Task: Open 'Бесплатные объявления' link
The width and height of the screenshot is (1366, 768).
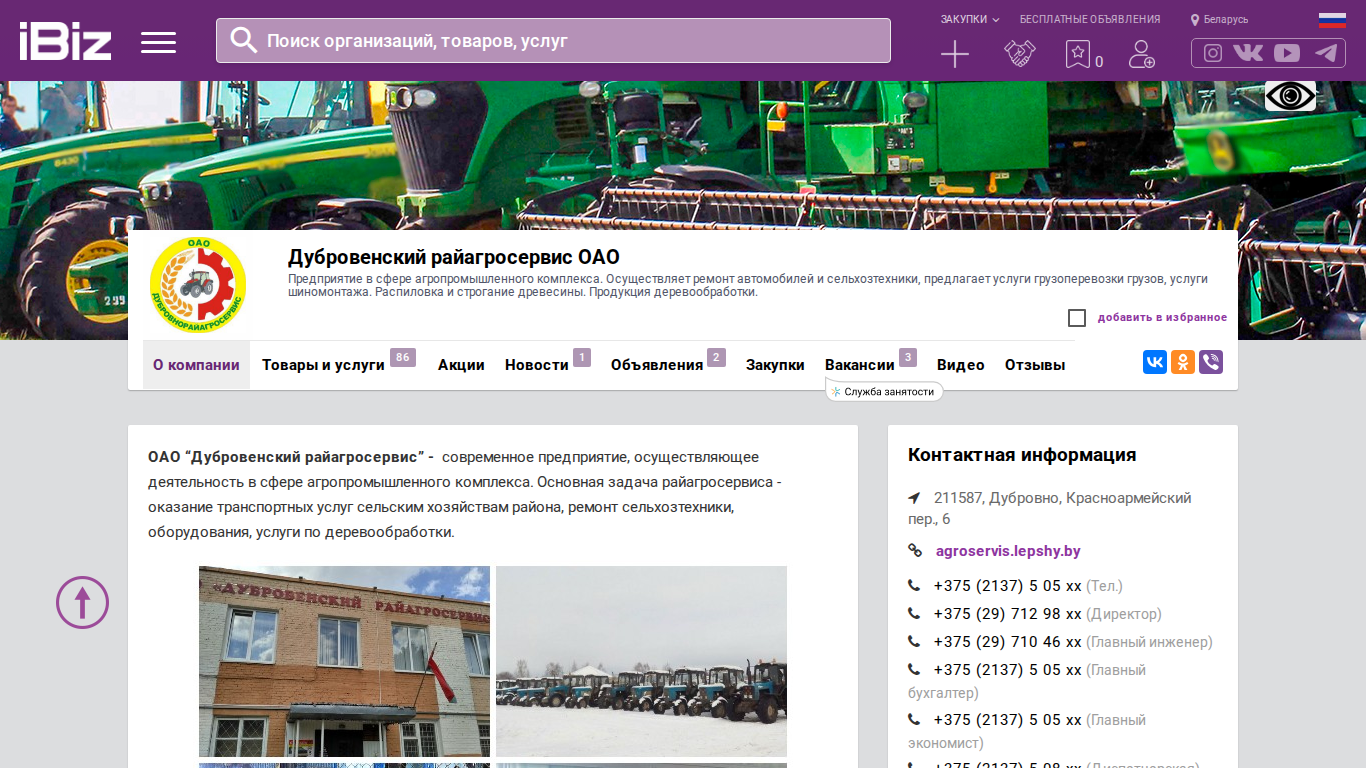Action: (1090, 19)
